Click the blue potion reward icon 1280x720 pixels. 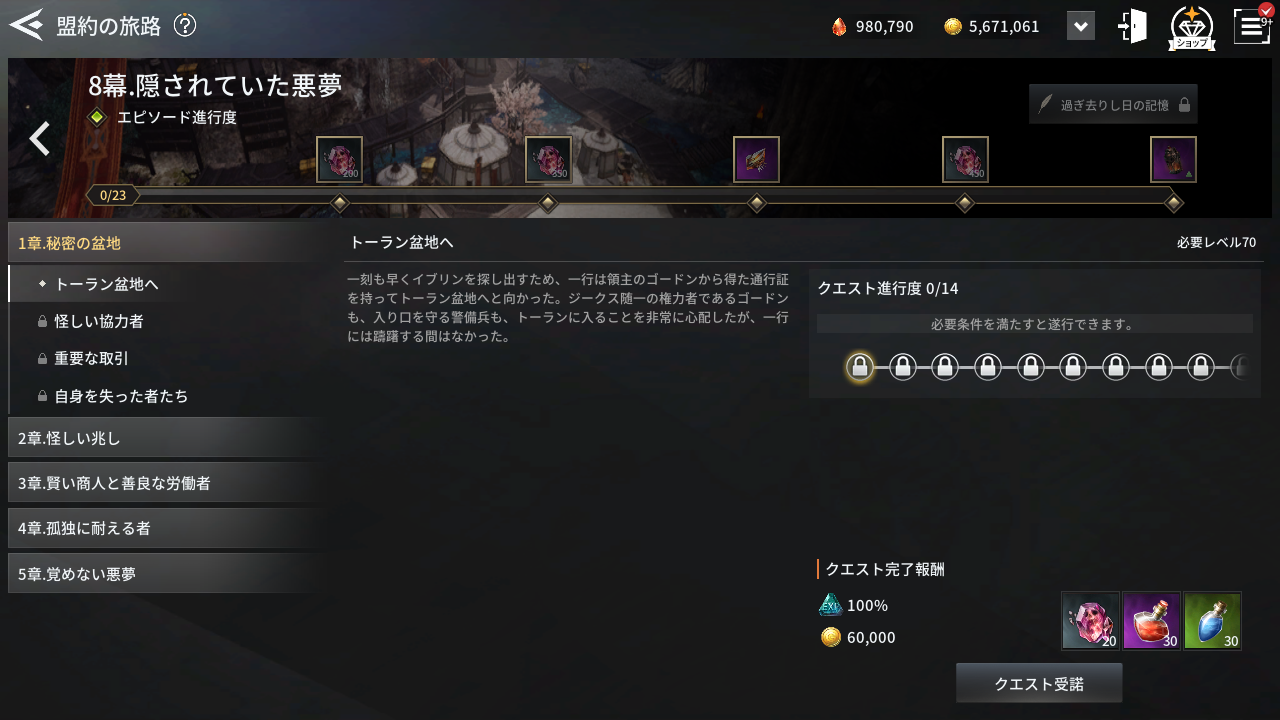pos(1212,621)
